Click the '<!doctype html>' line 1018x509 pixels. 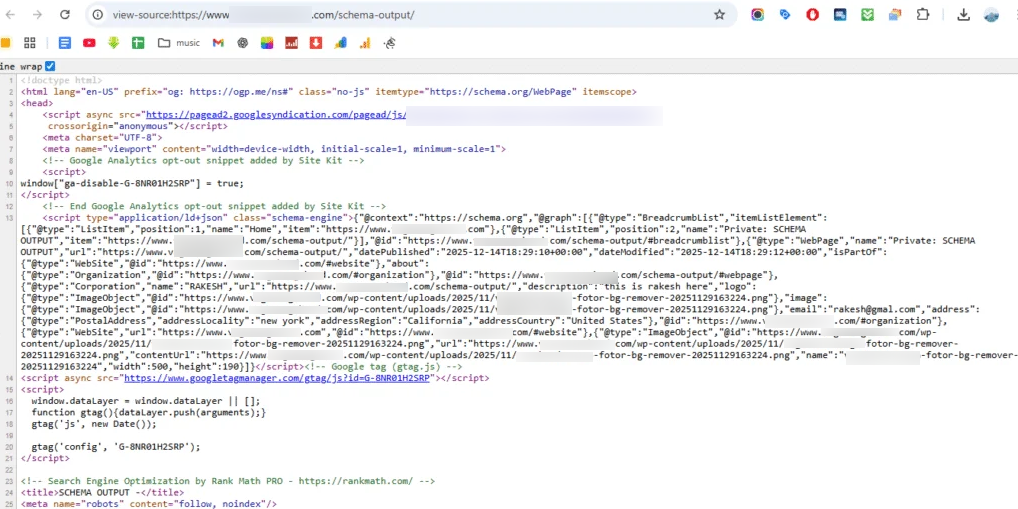coord(61,81)
